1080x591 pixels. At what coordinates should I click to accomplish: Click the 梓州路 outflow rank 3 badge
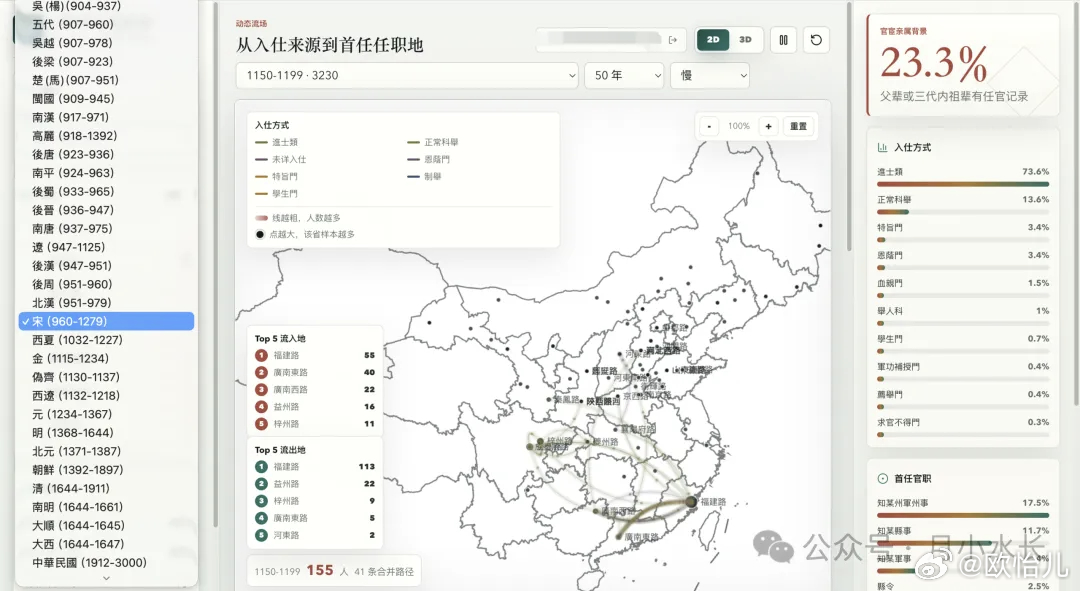pos(261,501)
